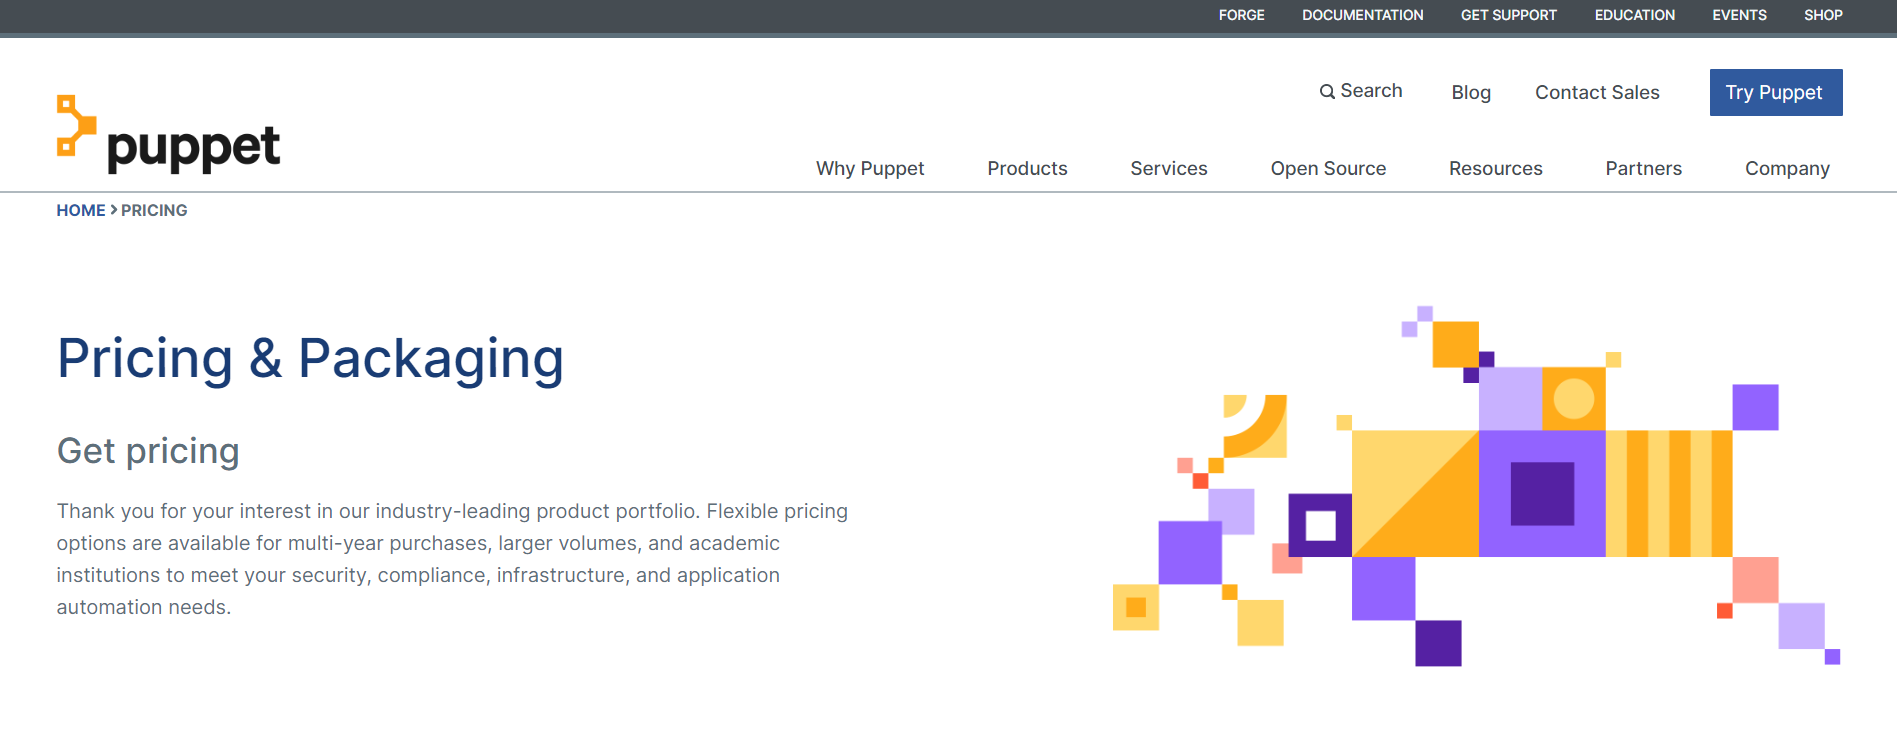Click Contact Sales link
The height and width of the screenshot is (752, 1897).
(1597, 93)
